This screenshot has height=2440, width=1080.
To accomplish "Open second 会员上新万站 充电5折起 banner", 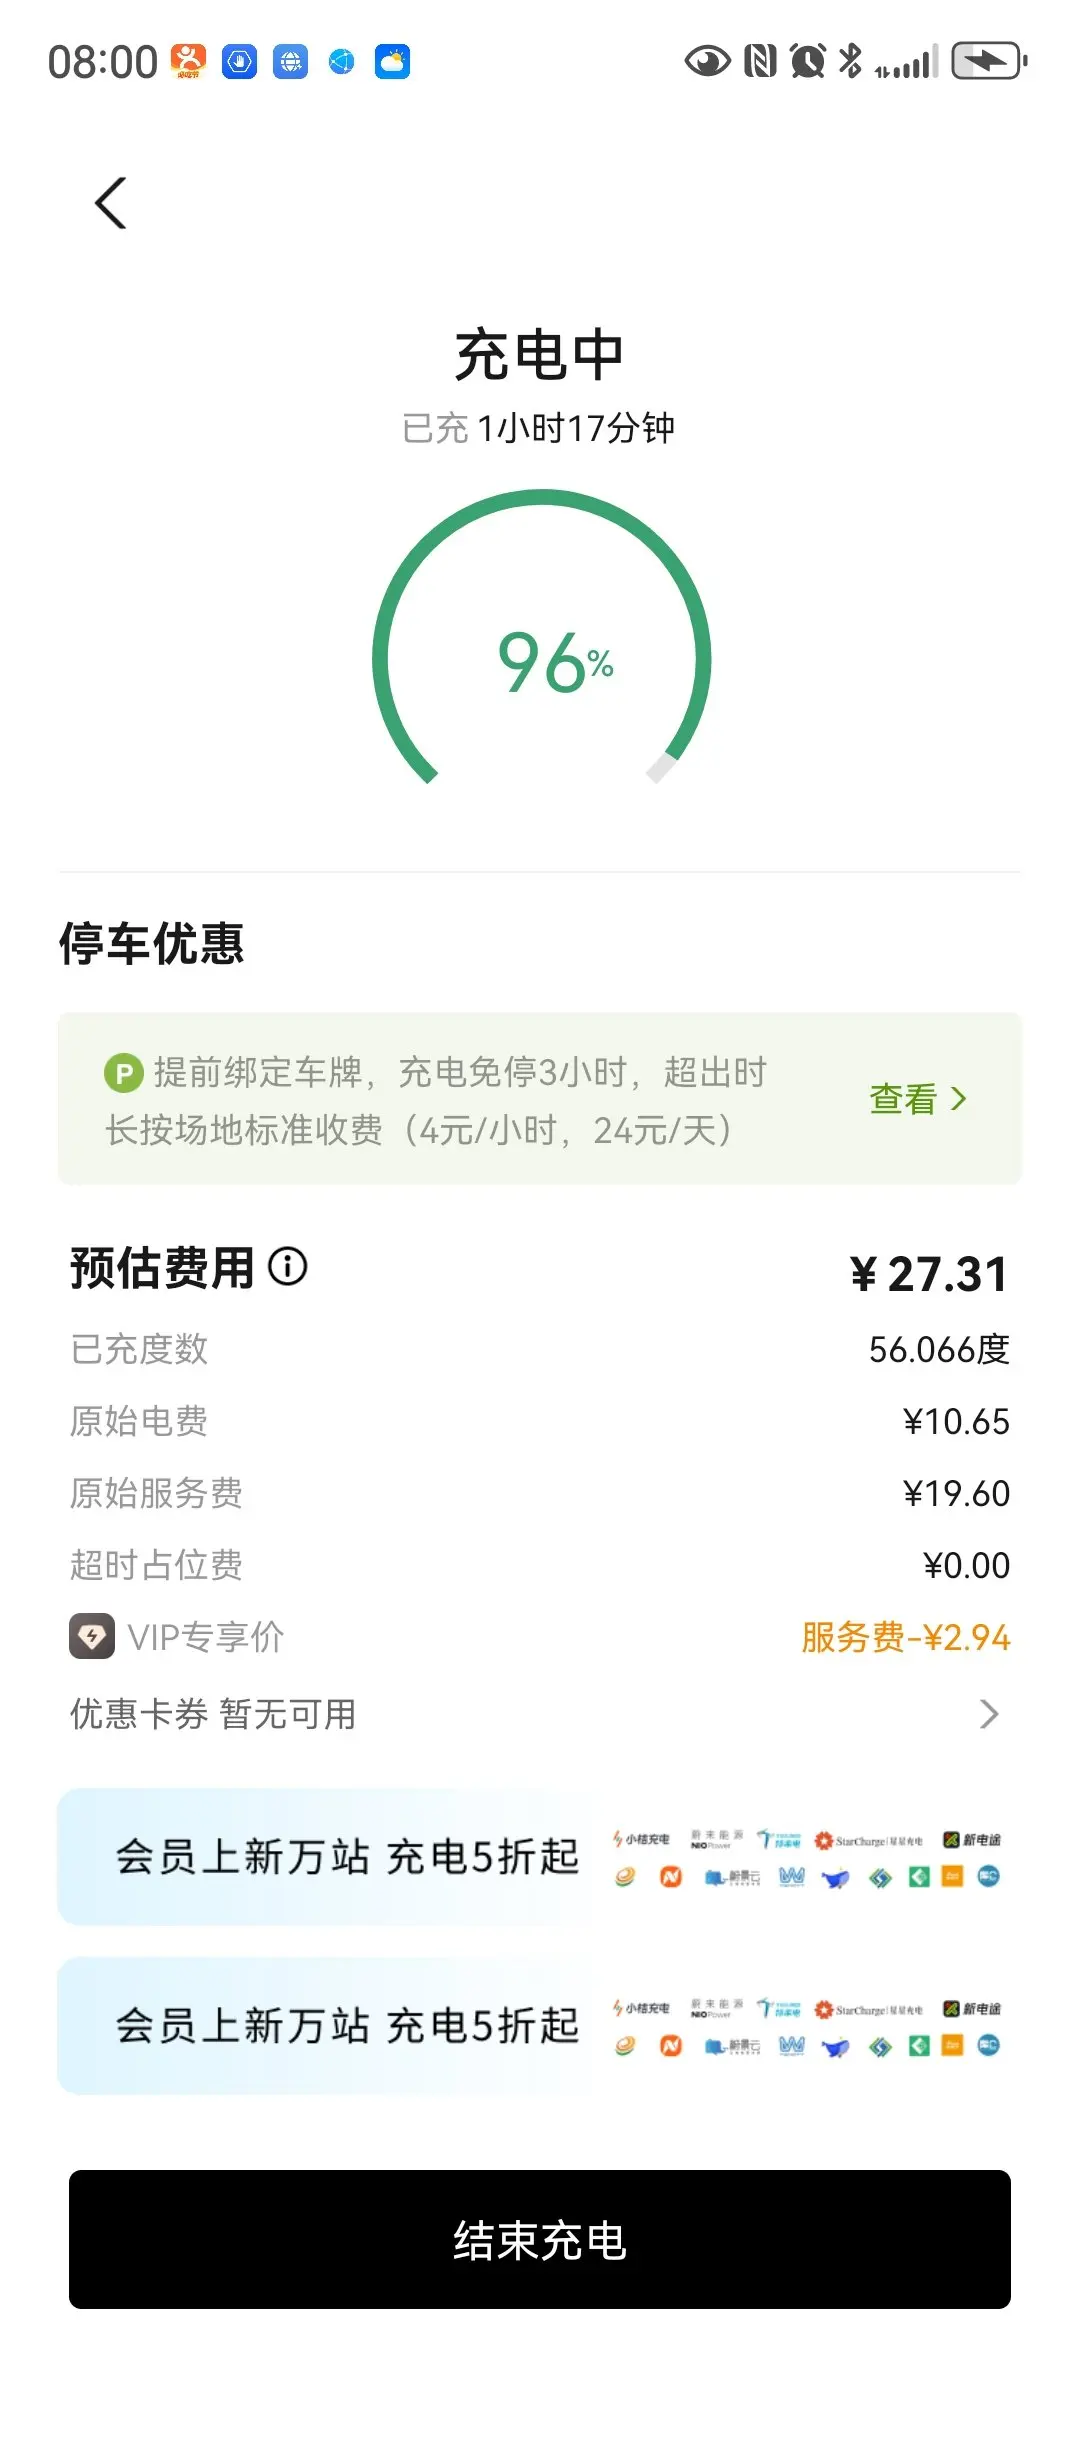I will coord(540,2026).
